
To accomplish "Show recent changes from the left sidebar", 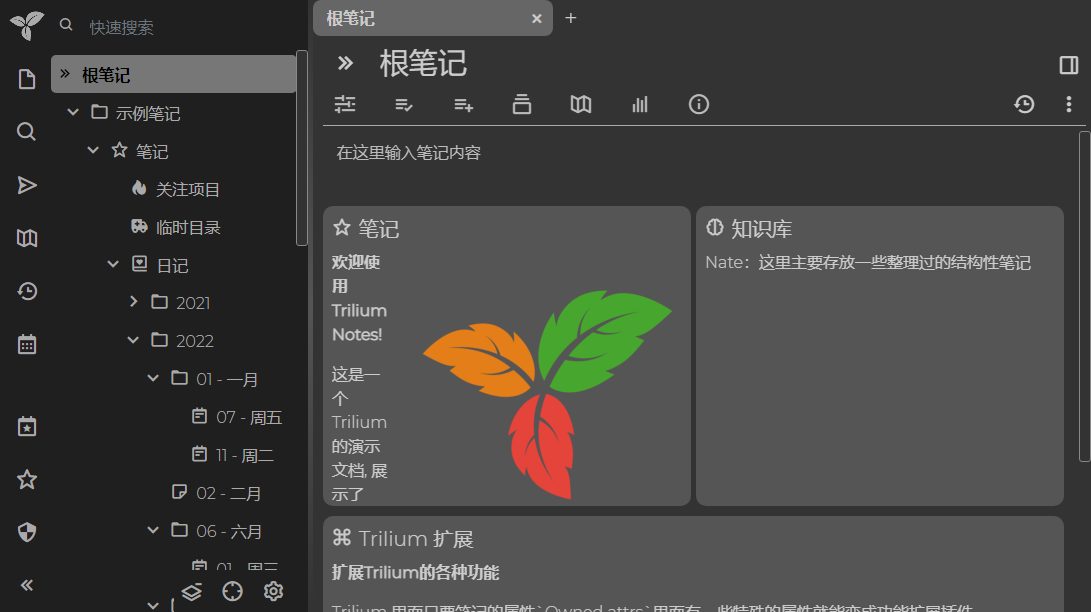I will coord(26,291).
